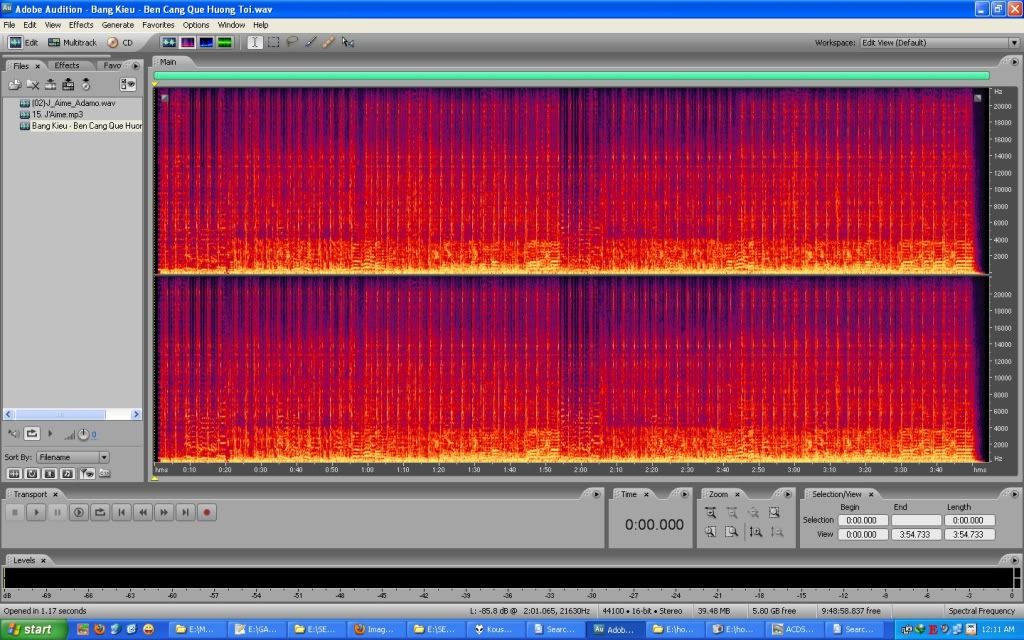
Task: Select the Lasso Selection tool
Action: tap(292, 42)
